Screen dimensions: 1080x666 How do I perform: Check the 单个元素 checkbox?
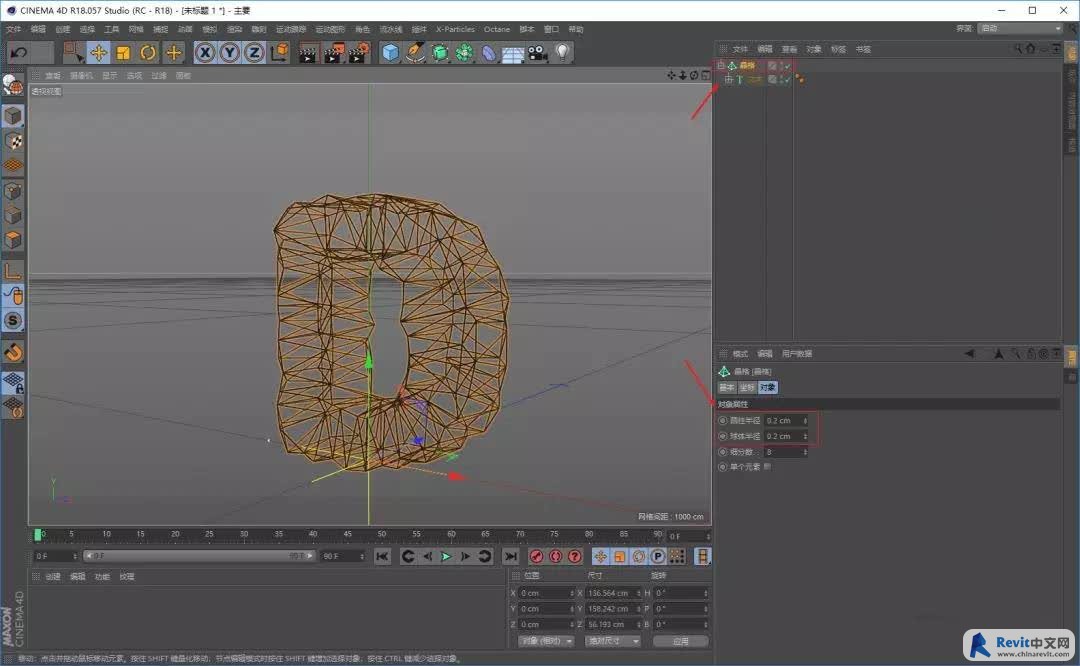coord(767,467)
